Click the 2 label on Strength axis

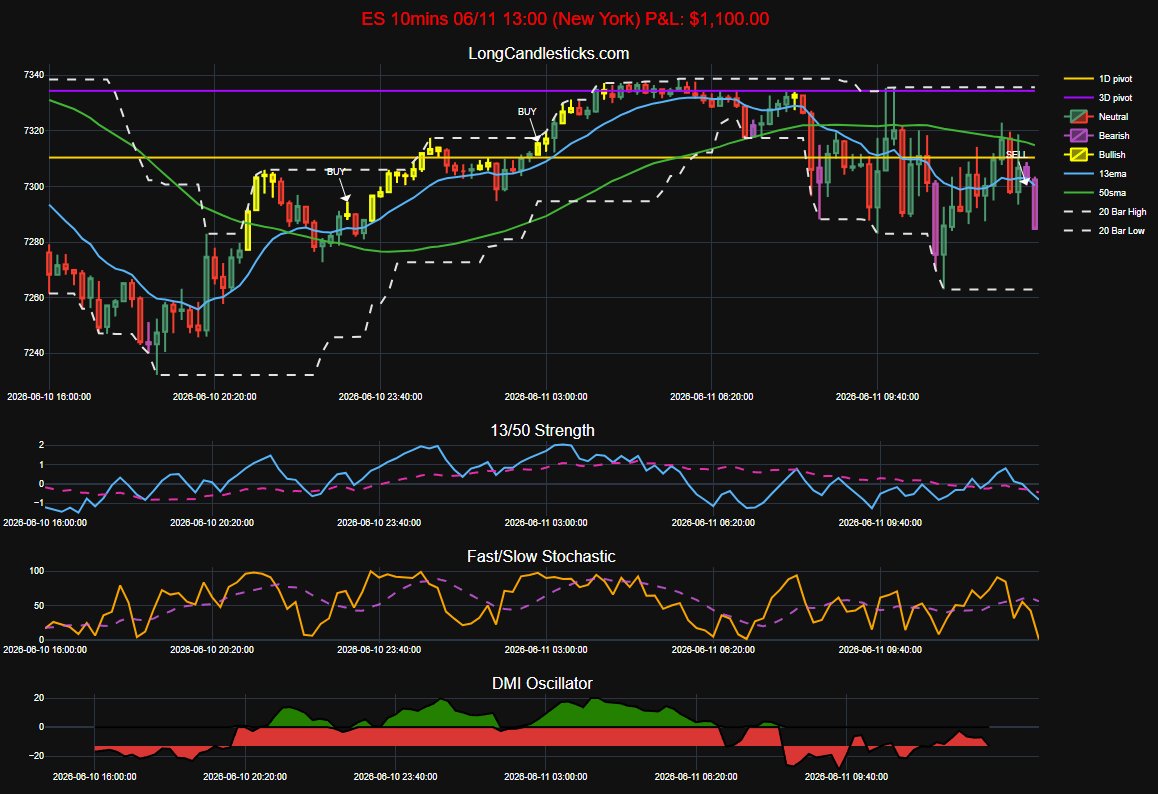tap(41, 445)
